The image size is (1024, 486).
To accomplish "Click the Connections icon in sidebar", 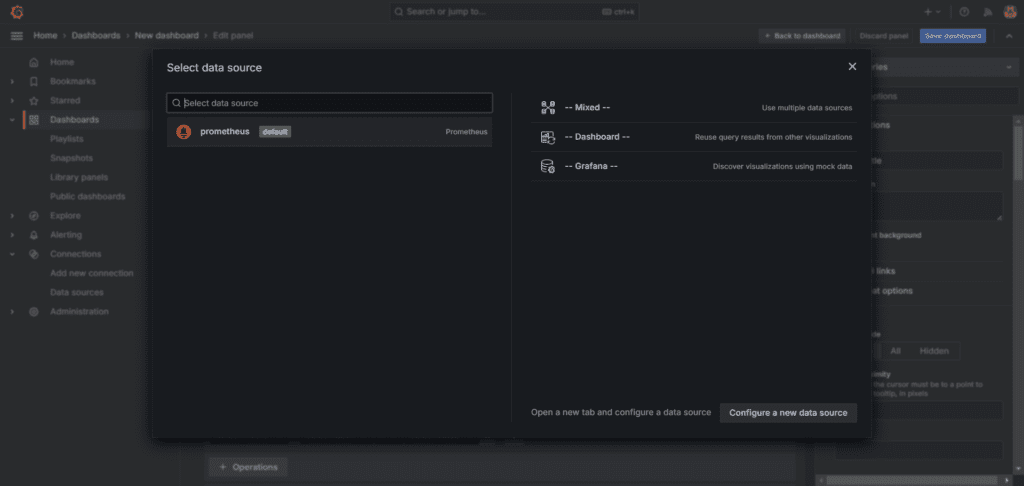I will click(x=34, y=254).
